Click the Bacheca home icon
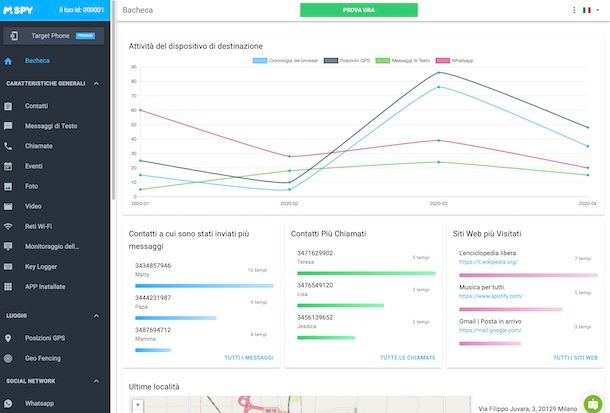This screenshot has height=413, width=610. point(8,61)
